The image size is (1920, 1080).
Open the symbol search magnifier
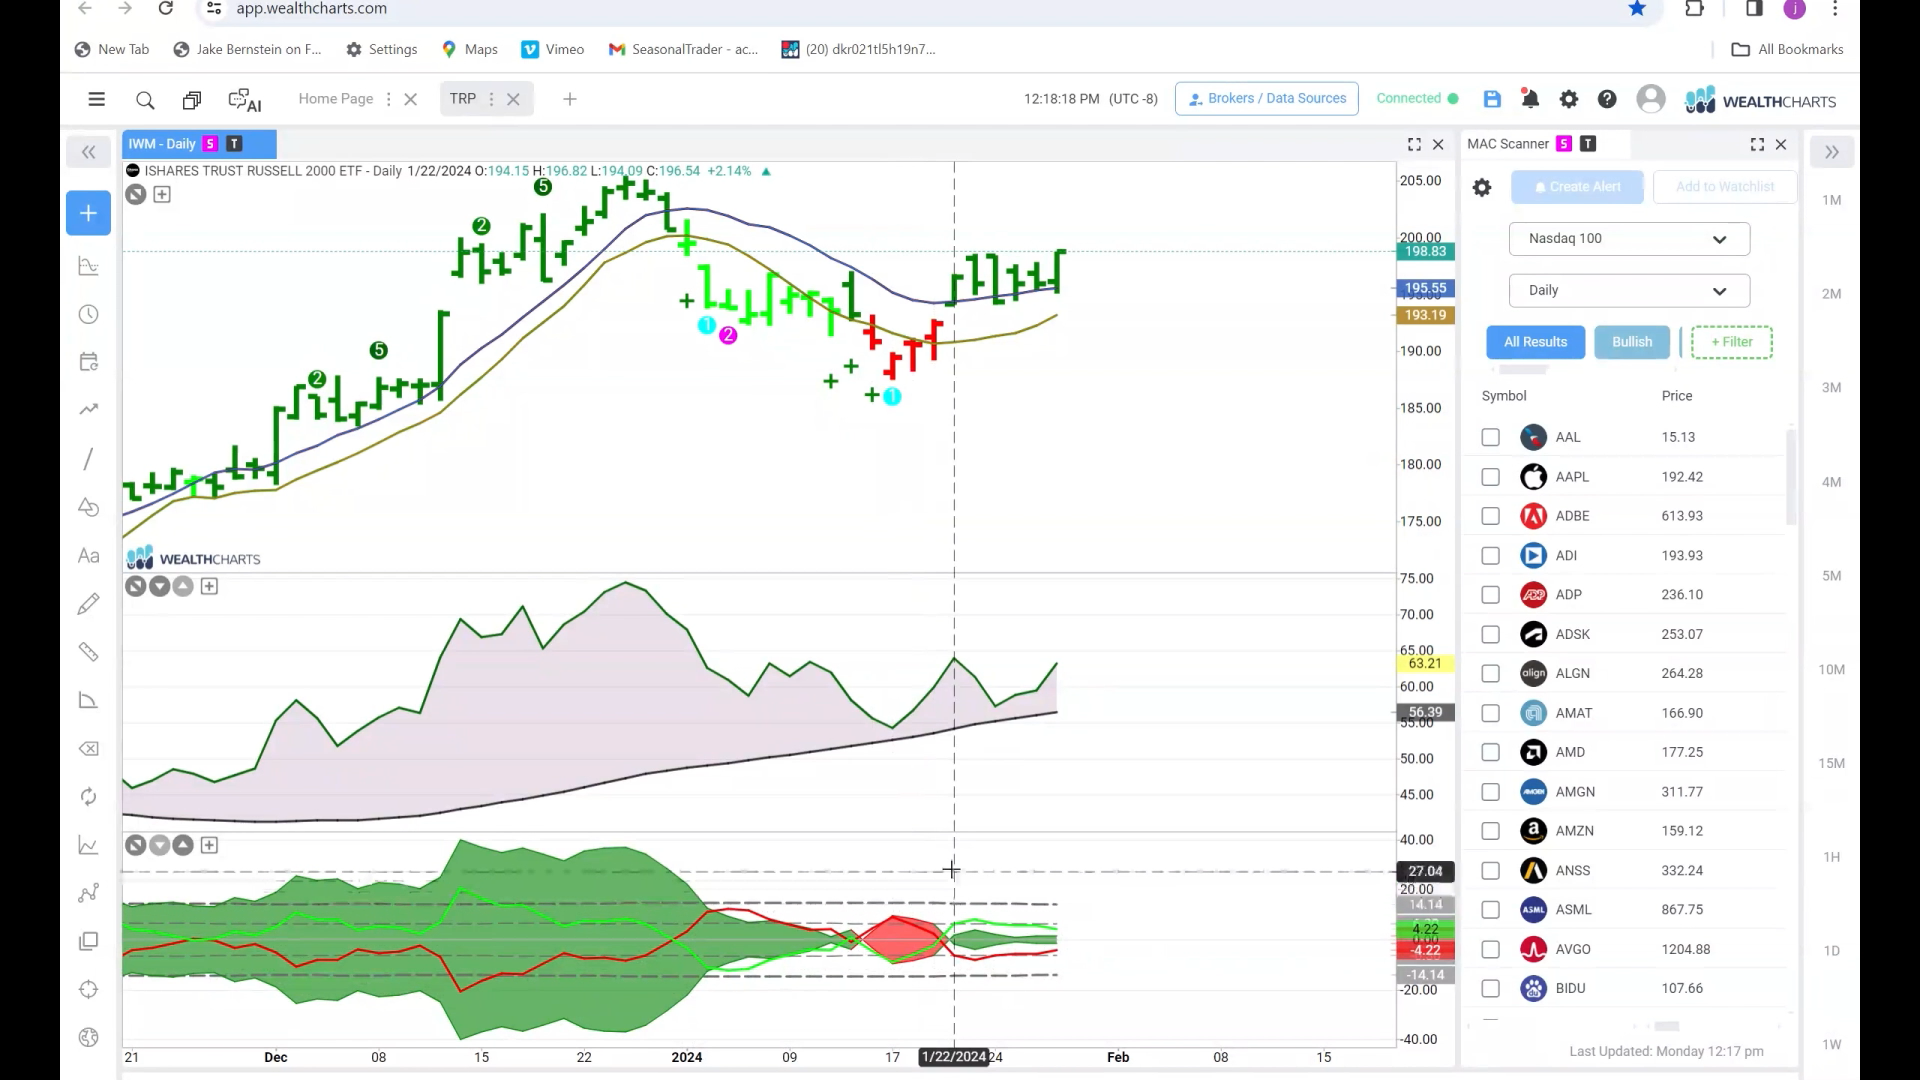(145, 100)
